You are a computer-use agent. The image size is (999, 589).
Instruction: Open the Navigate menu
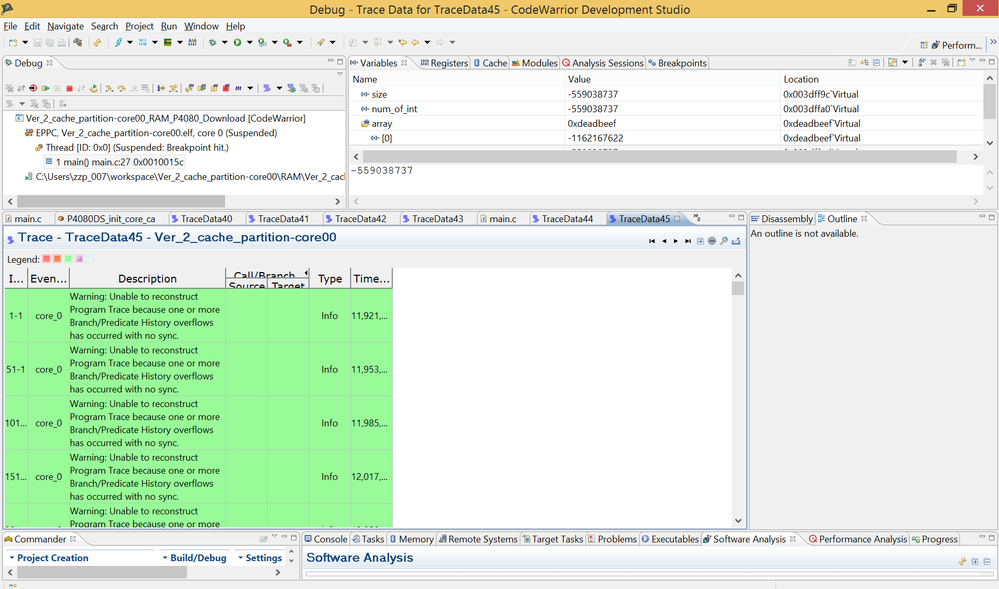pyautogui.click(x=66, y=26)
